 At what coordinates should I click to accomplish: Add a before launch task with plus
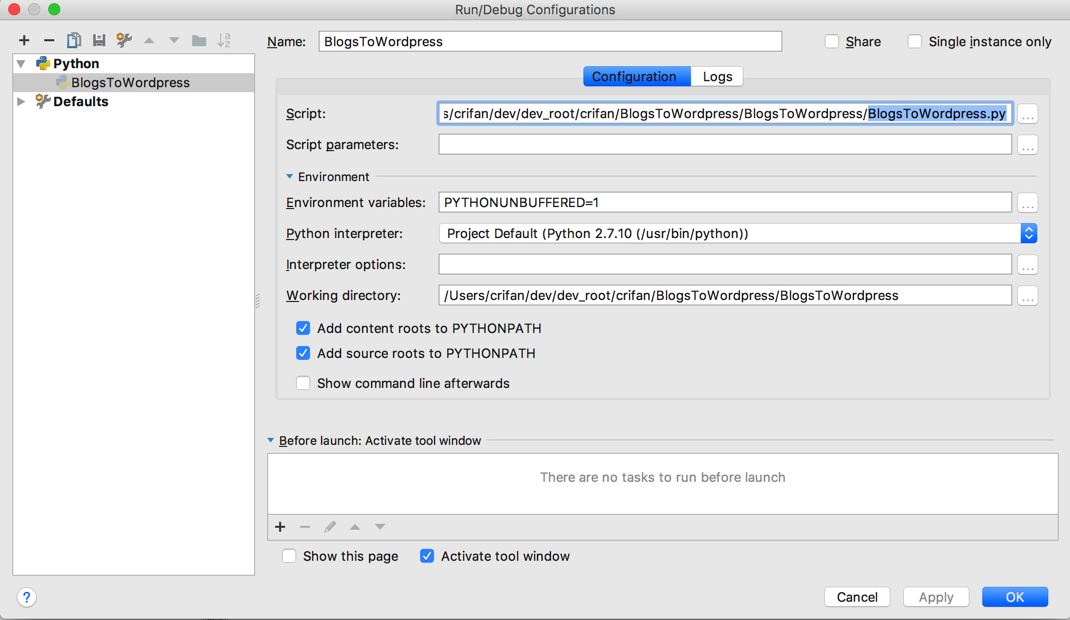tap(280, 527)
